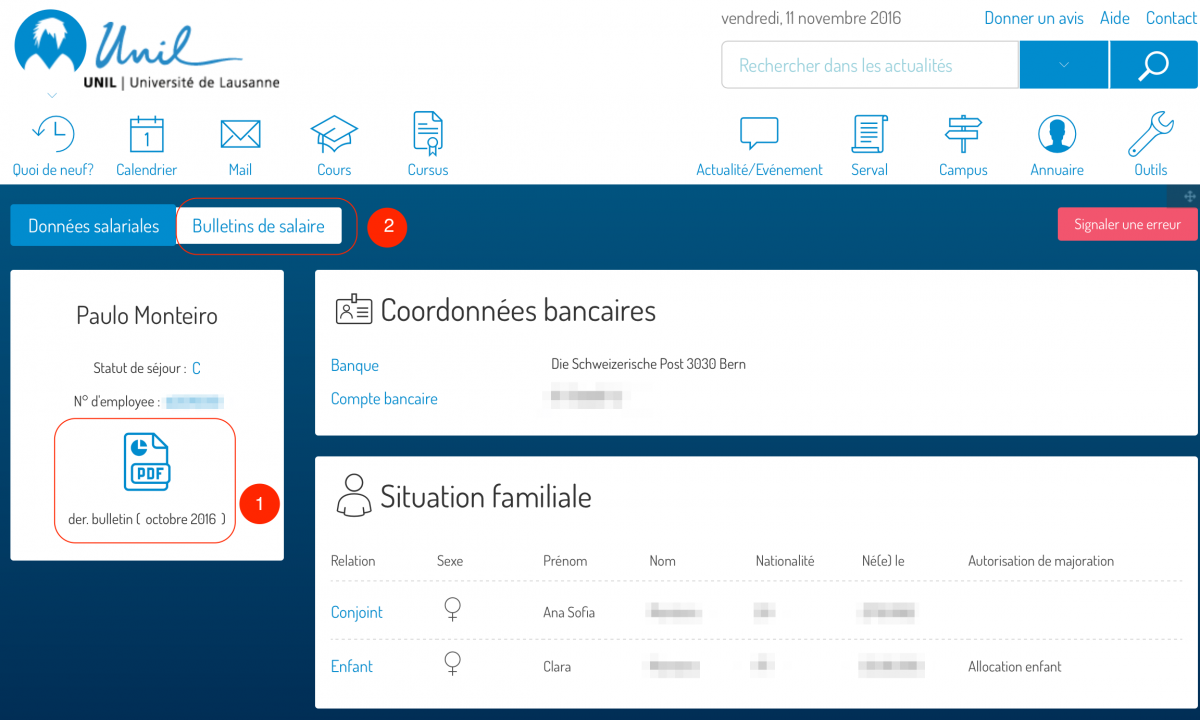Open the Annuaire person icon
This screenshot has height=720, width=1200.
pyautogui.click(x=1057, y=134)
